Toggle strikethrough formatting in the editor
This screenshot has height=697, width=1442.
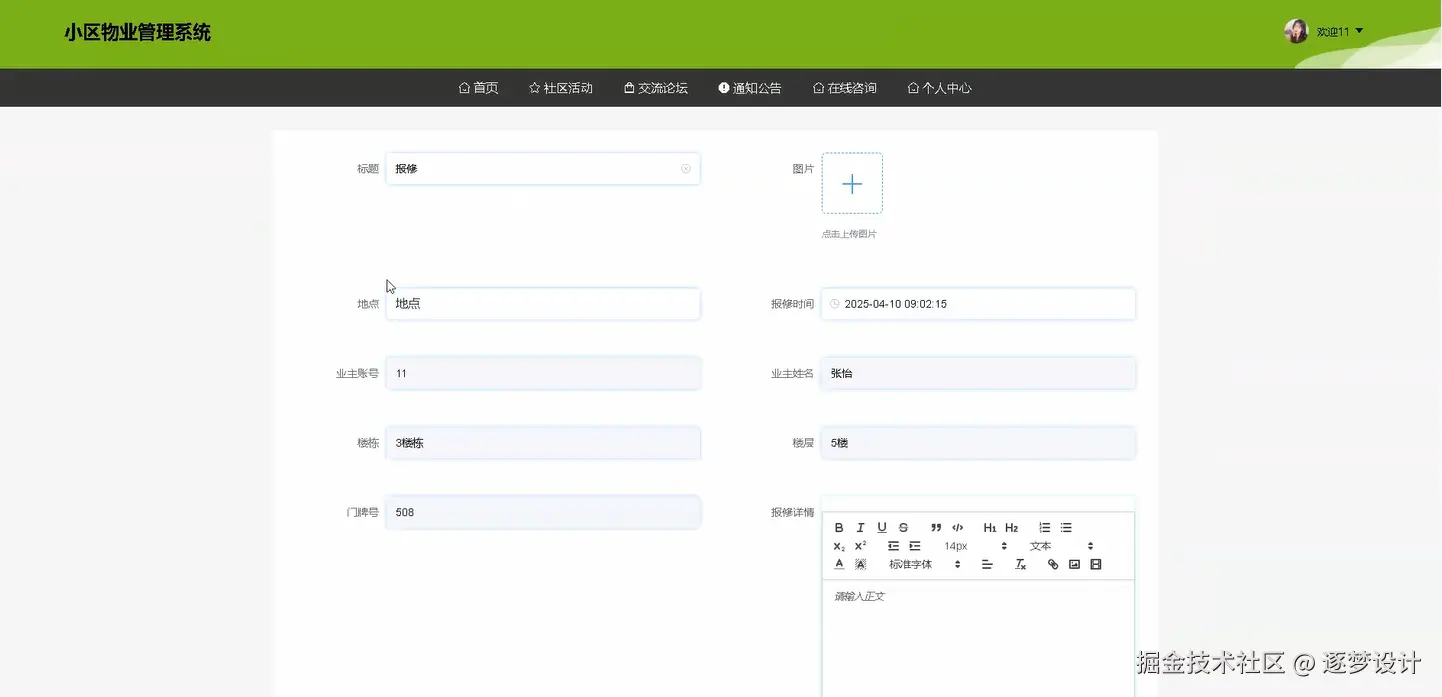click(x=903, y=528)
